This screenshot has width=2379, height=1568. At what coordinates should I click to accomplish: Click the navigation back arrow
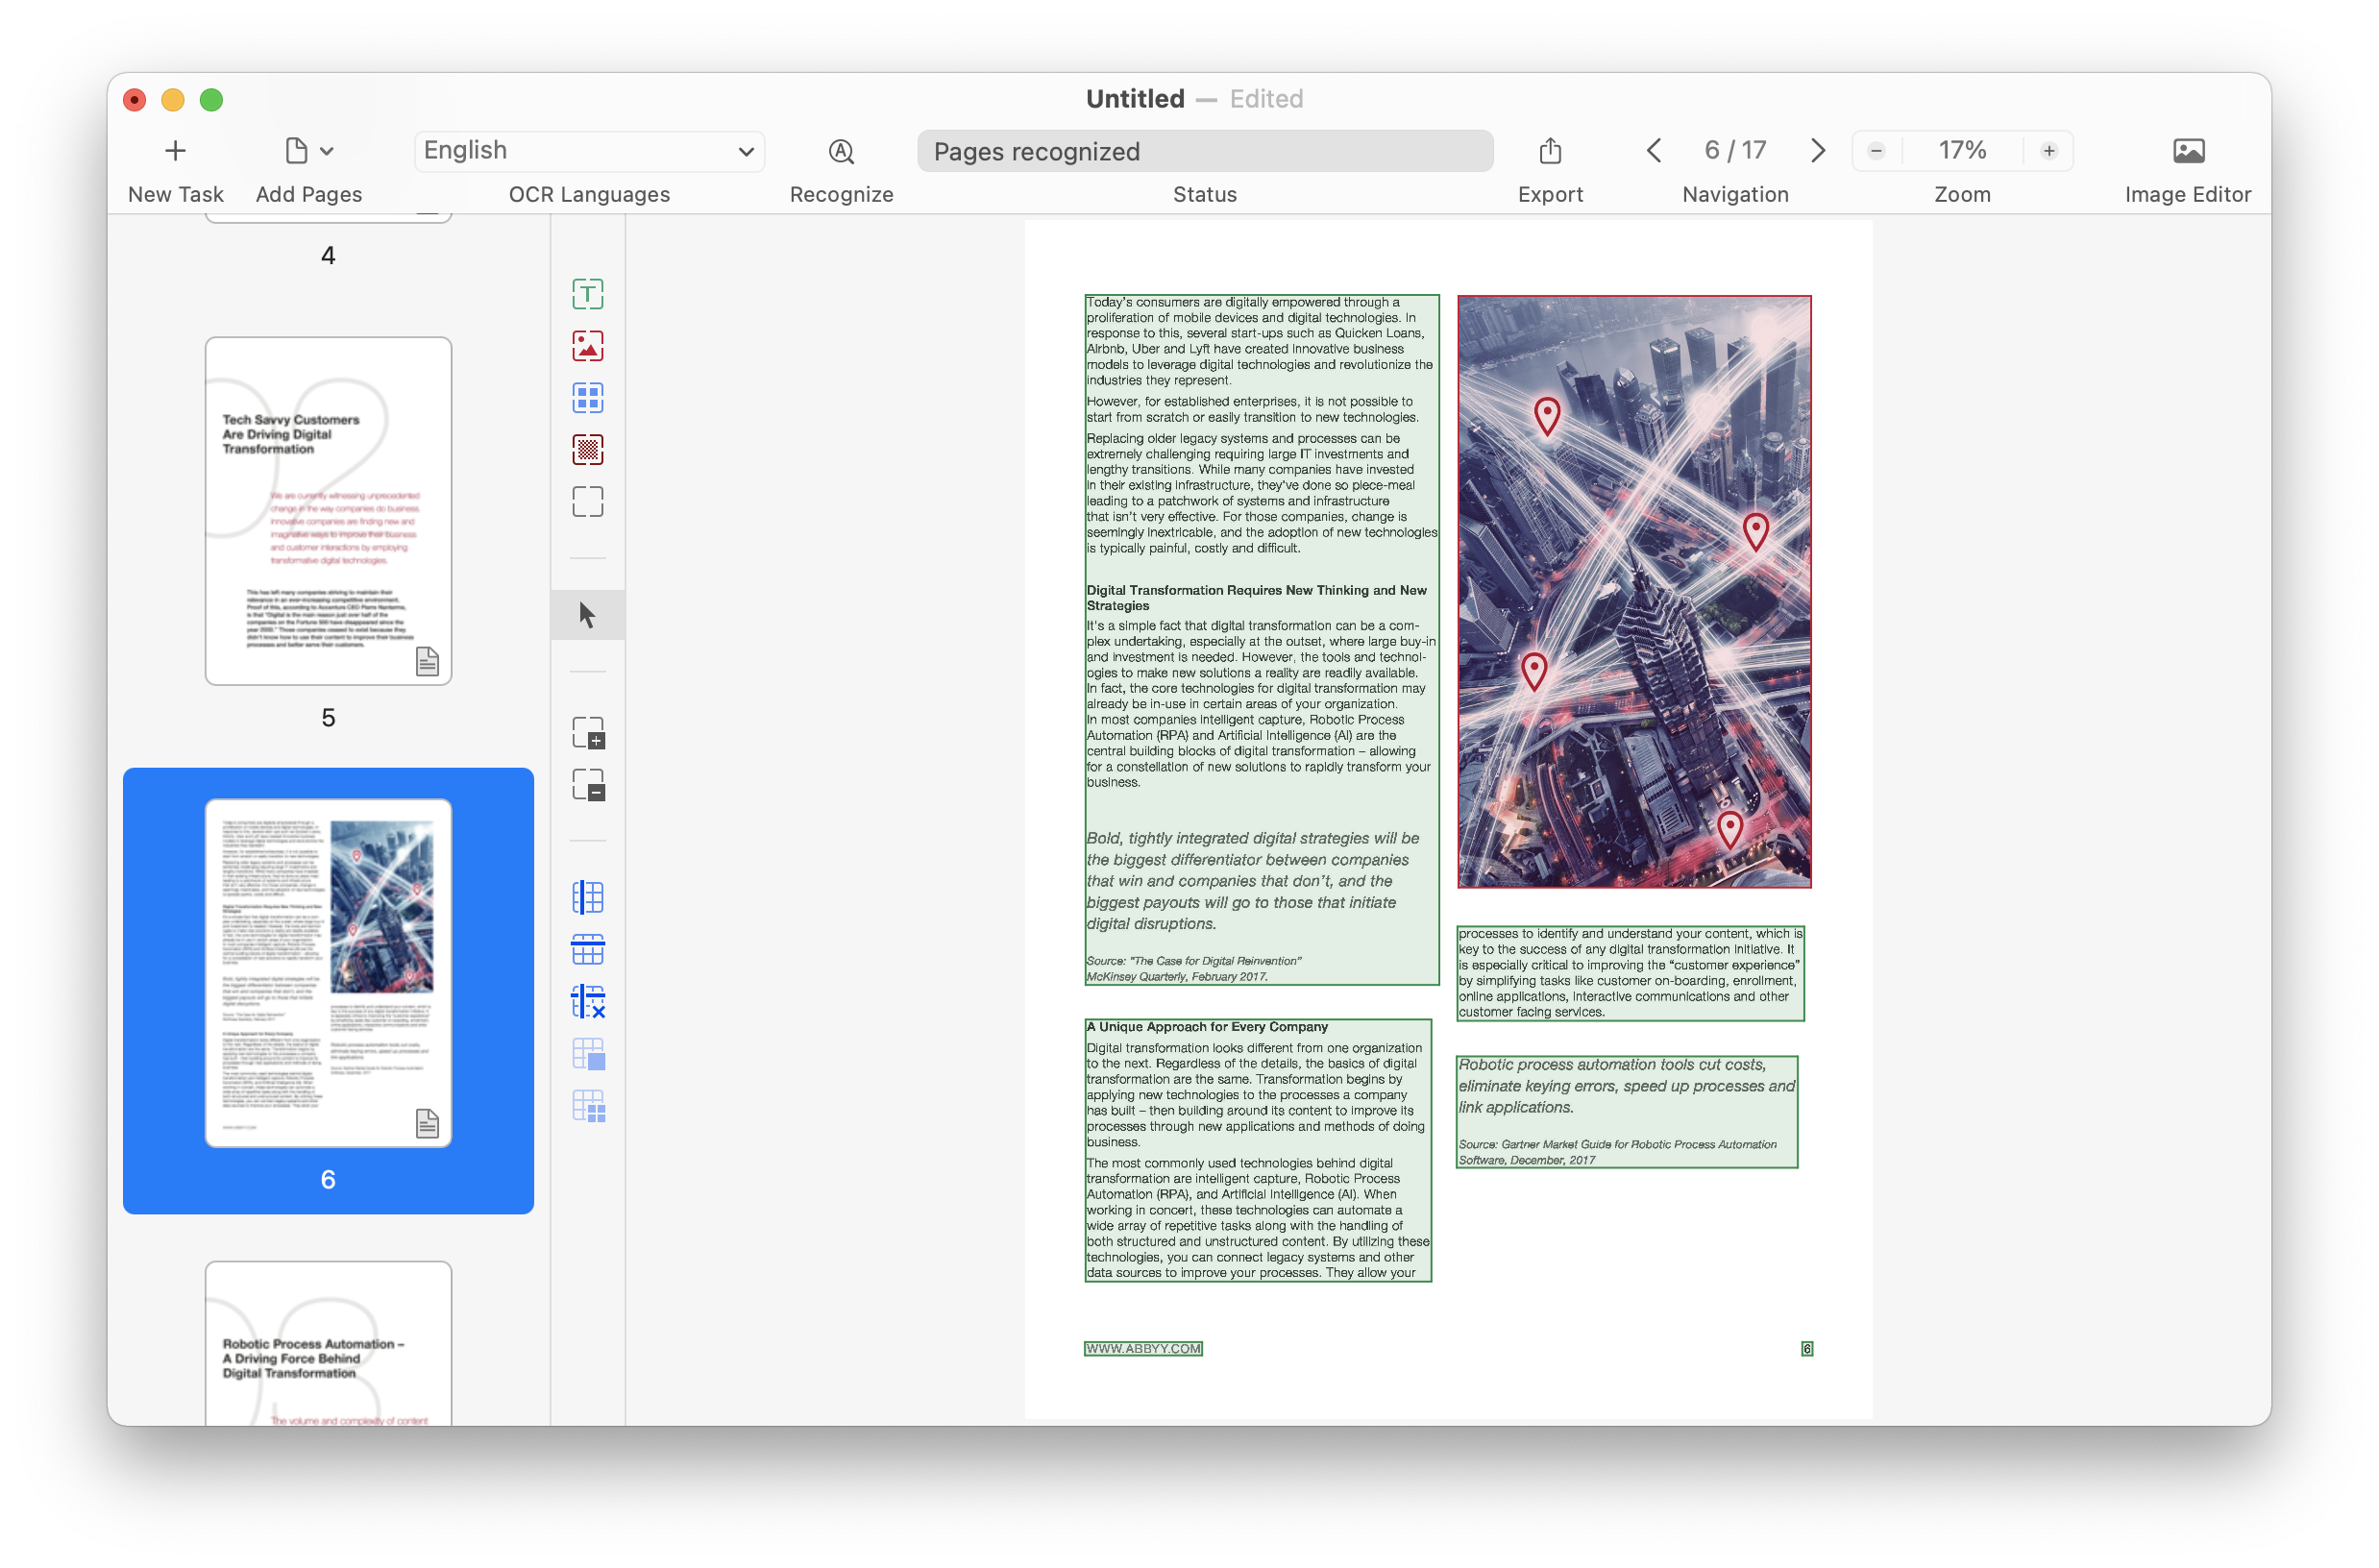tap(1653, 149)
